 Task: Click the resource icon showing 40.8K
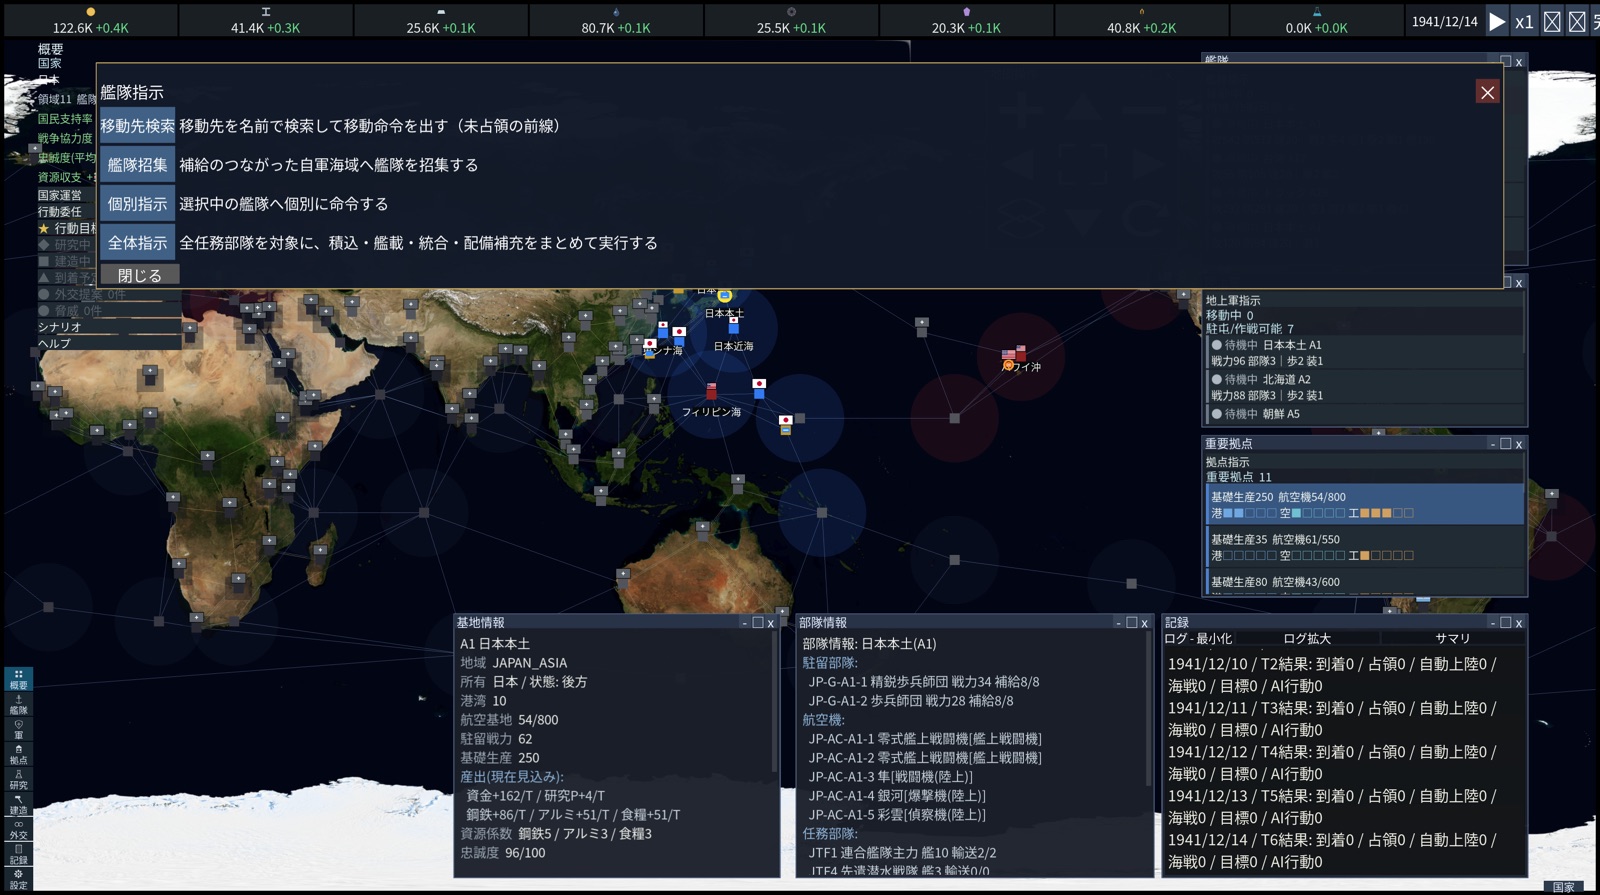click(1141, 12)
